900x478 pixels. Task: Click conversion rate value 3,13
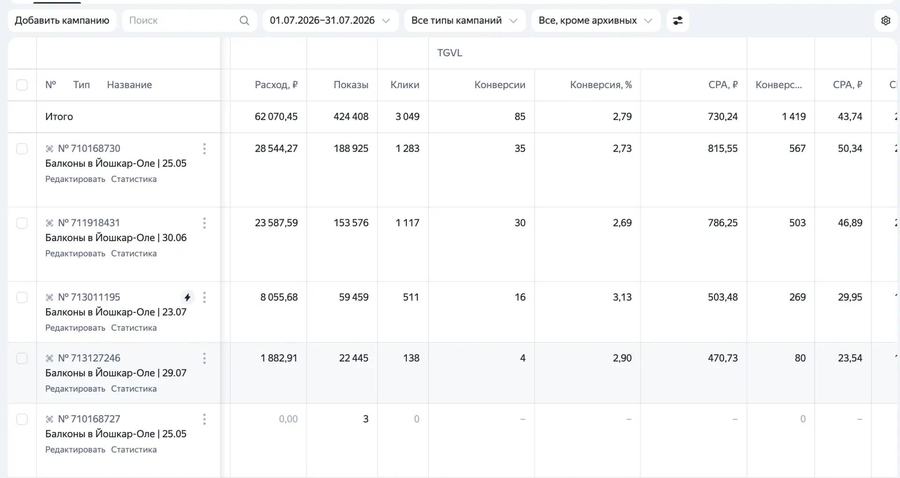[622, 297]
